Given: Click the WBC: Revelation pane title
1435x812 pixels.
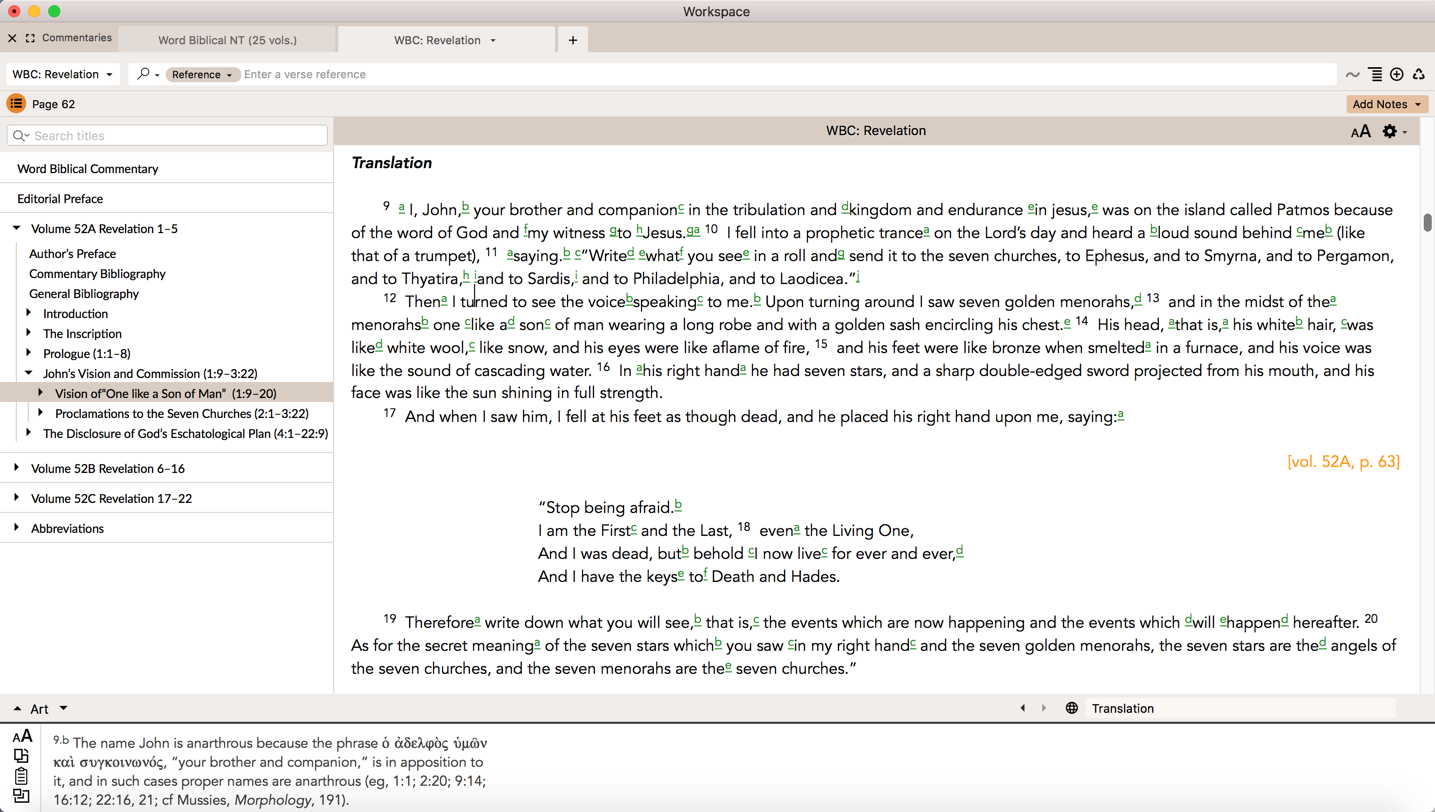Looking at the screenshot, I should click(x=876, y=131).
